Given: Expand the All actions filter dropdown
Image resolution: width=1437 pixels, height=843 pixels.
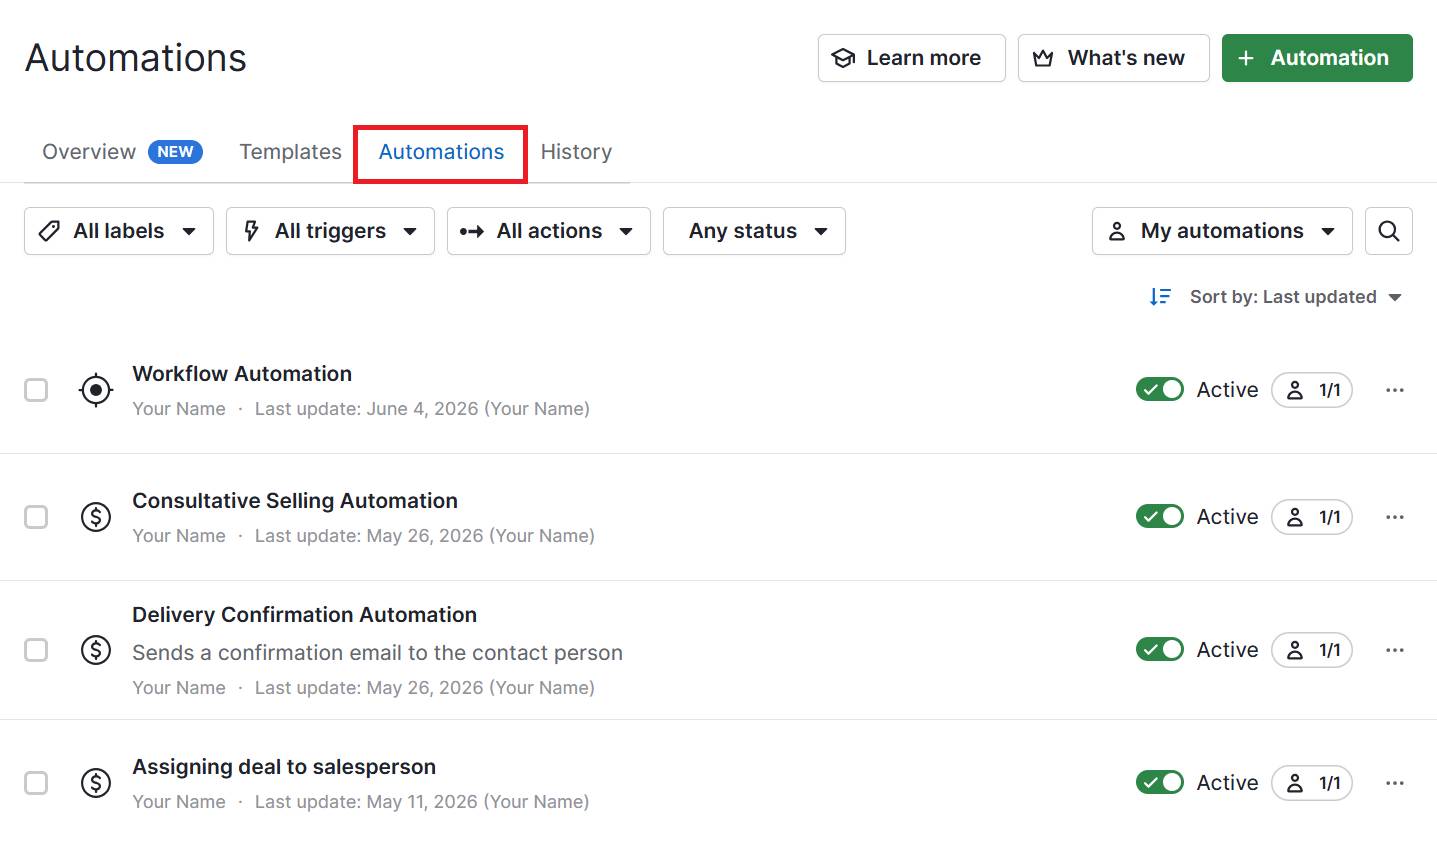Looking at the screenshot, I should (549, 231).
